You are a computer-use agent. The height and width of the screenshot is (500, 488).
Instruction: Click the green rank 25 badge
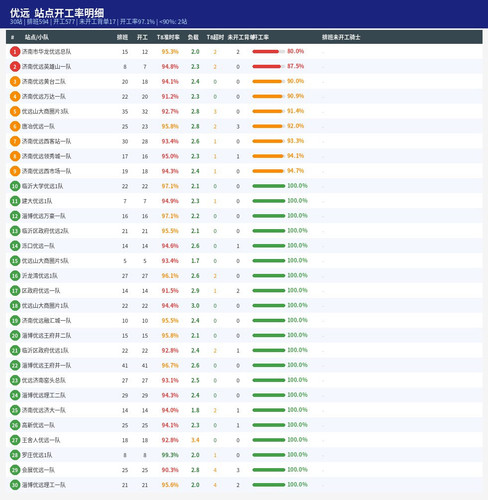coord(15,410)
